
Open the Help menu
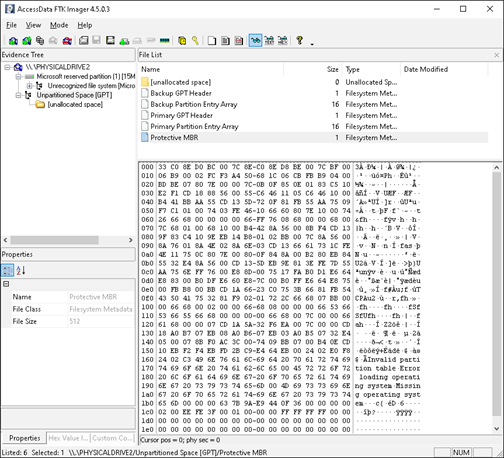pos(85,25)
